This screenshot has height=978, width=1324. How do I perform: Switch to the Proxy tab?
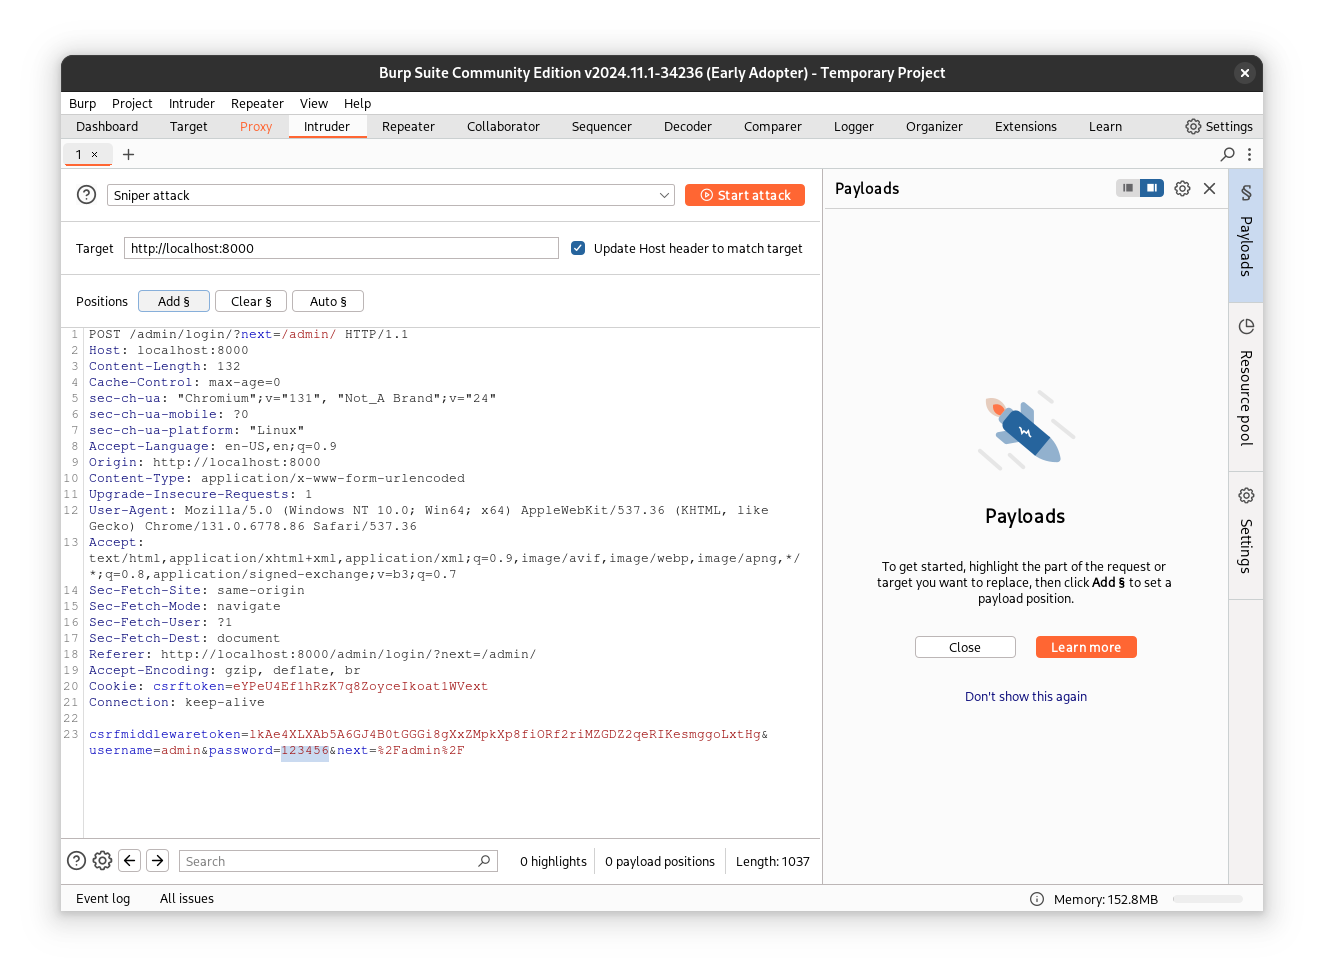256,127
